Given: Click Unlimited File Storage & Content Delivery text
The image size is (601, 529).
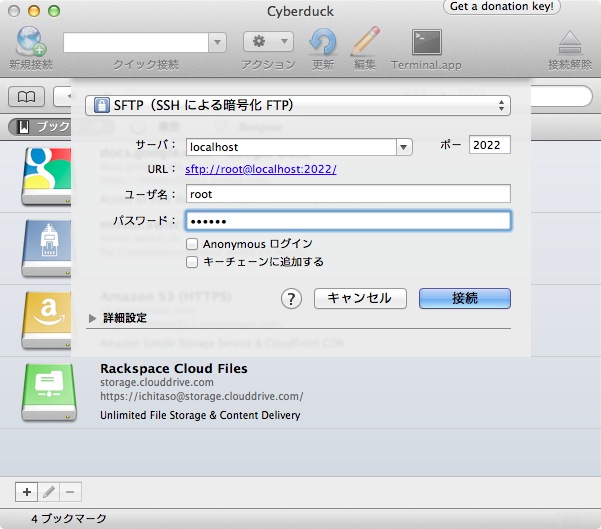Looking at the screenshot, I should point(200,415).
